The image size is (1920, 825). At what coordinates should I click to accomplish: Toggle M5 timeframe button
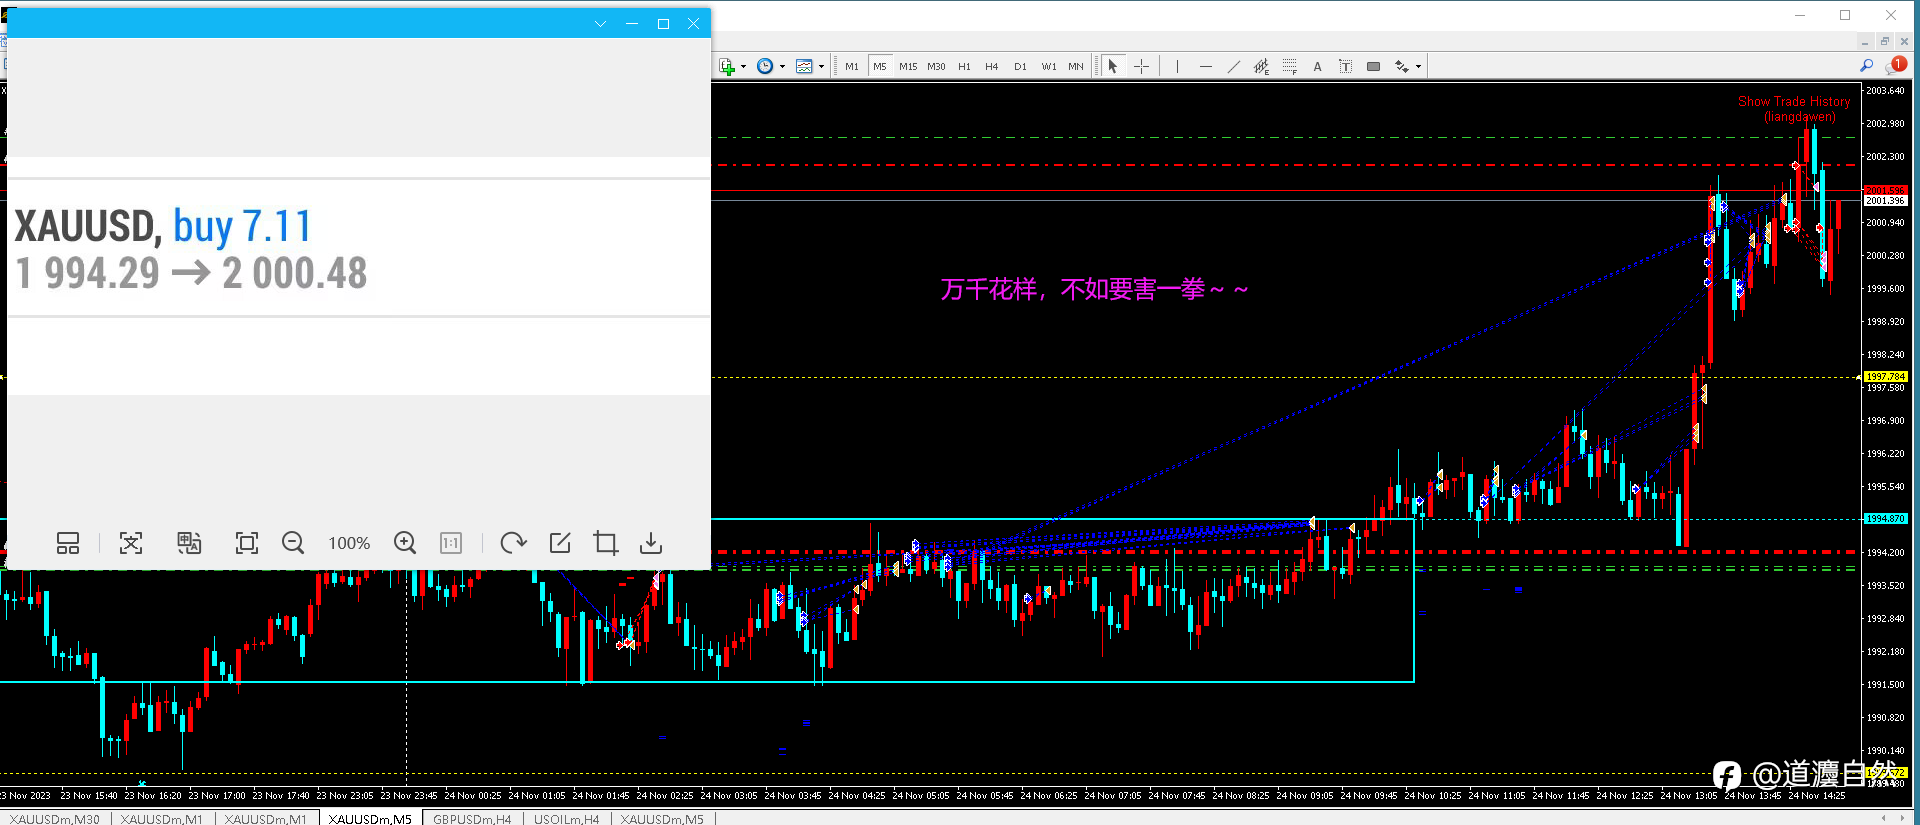[x=880, y=66]
